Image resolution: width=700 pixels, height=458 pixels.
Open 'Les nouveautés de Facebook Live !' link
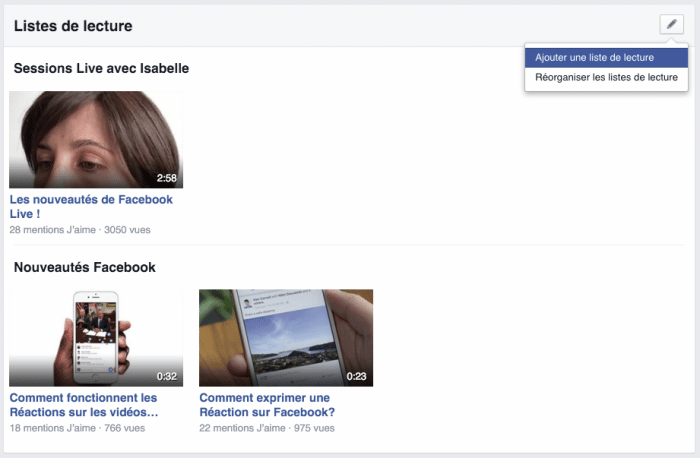(x=90, y=206)
